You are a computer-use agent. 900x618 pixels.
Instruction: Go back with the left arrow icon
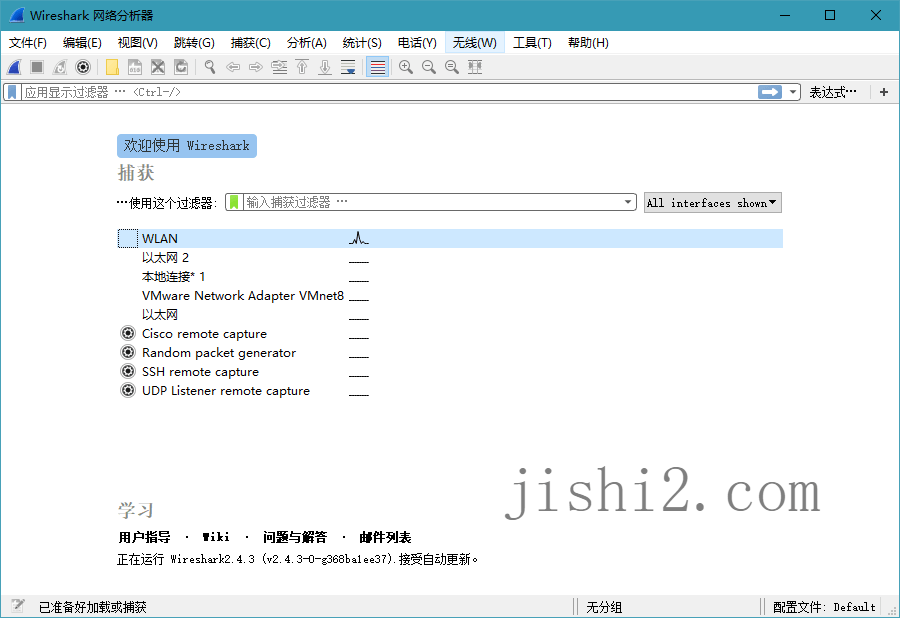(233, 67)
